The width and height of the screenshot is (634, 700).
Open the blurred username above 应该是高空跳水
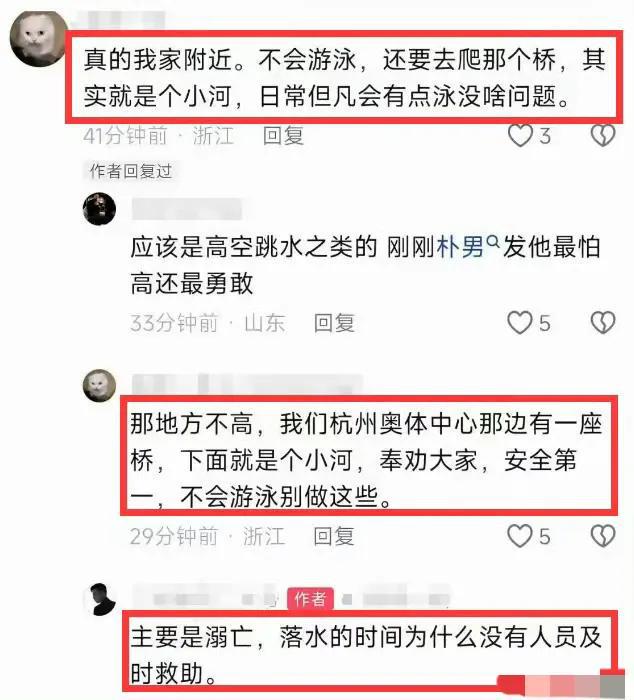[187, 209]
